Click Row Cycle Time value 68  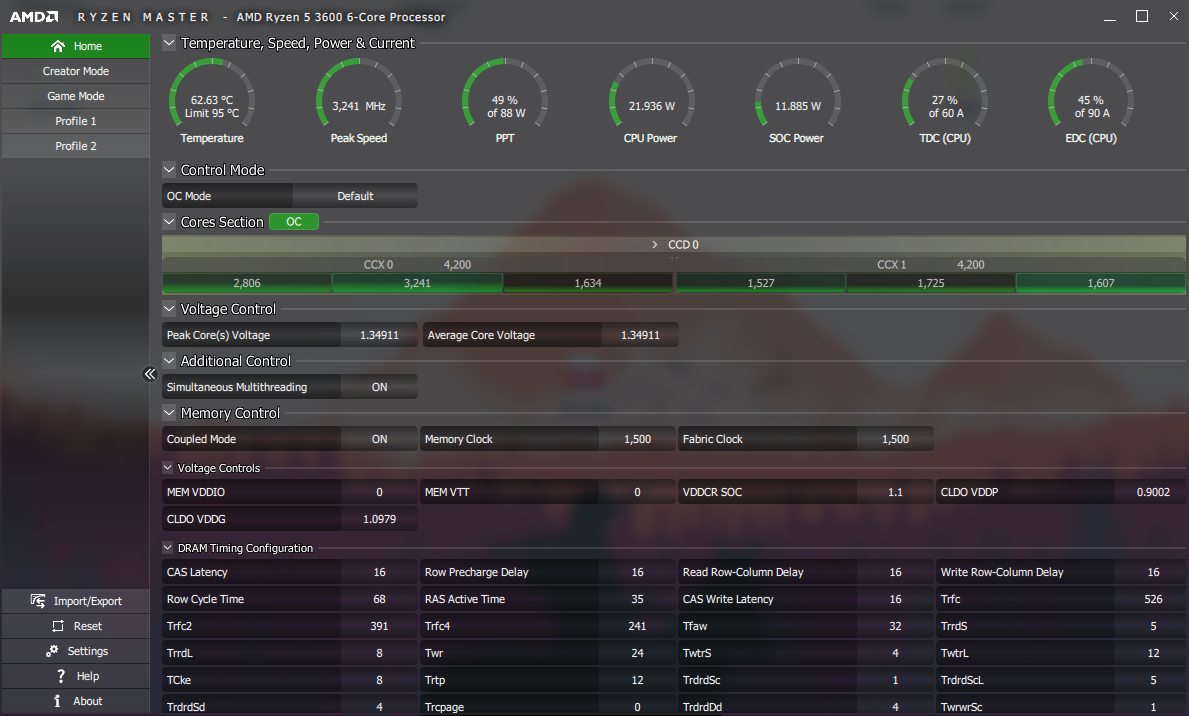379,599
